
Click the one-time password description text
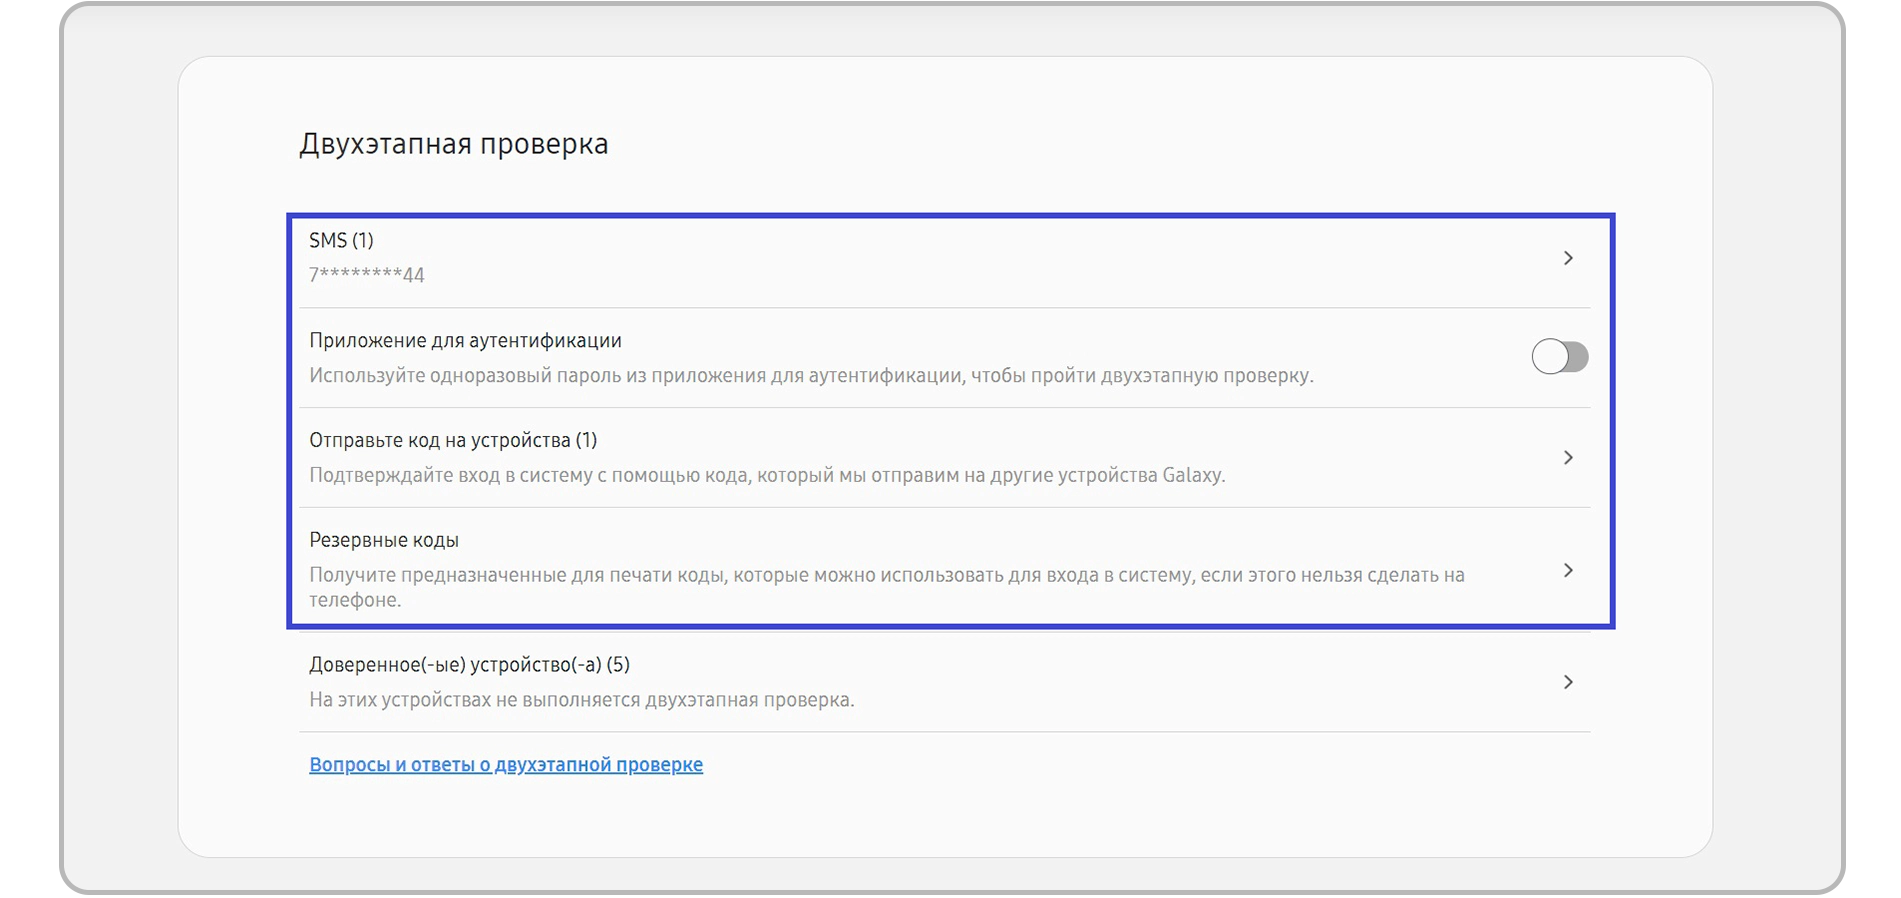tap(810, 376)
